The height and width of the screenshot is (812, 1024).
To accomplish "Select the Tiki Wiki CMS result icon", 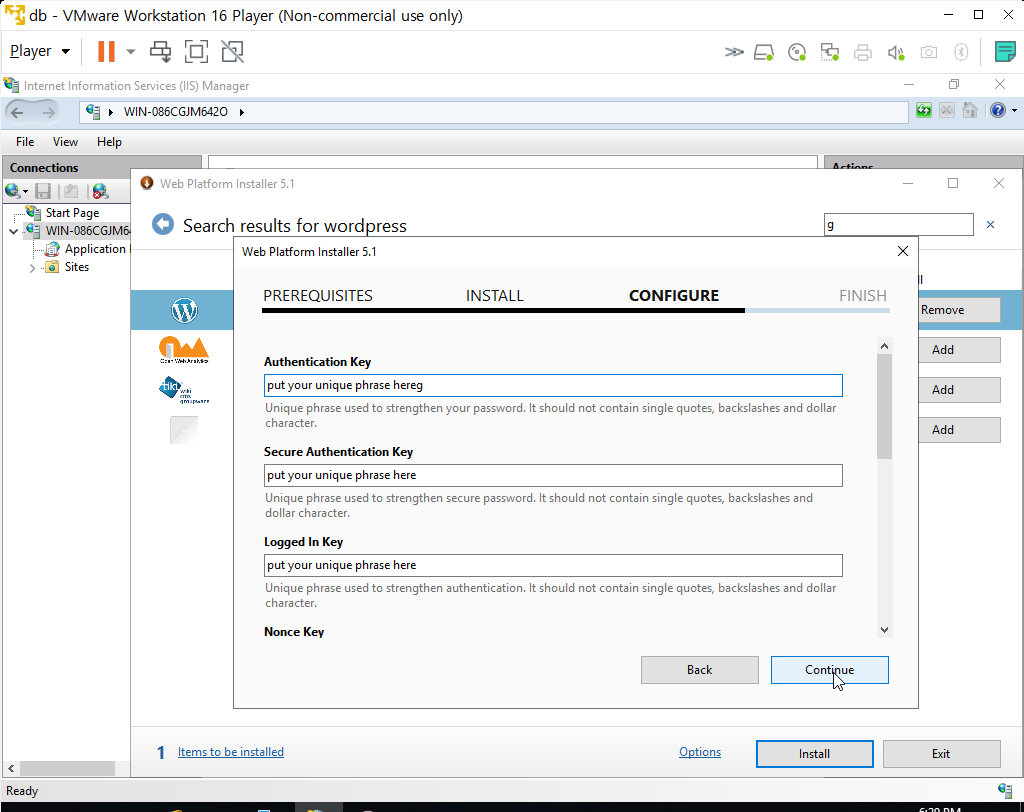I will point(184,390).
